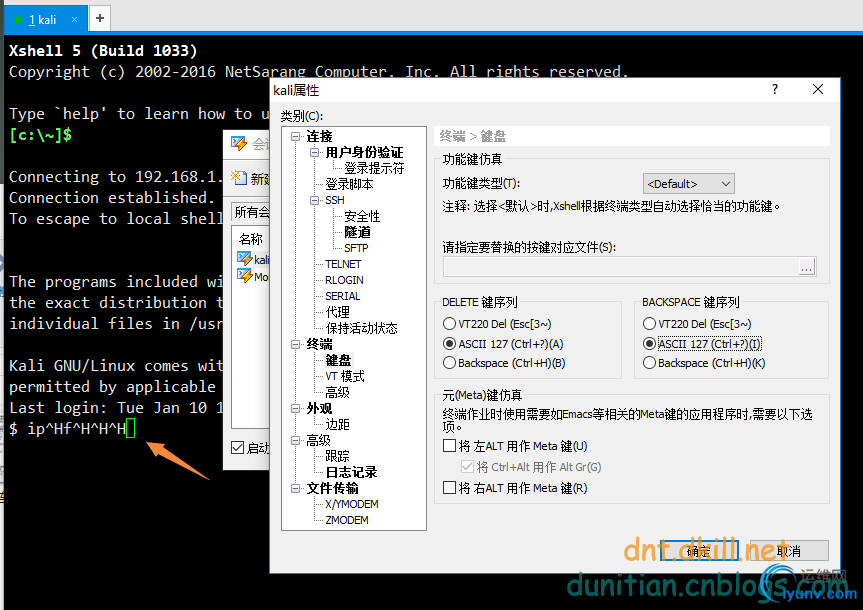Select 边距 under 外观
The height and width of the screenshot is (610, 863).
[337, 424]
